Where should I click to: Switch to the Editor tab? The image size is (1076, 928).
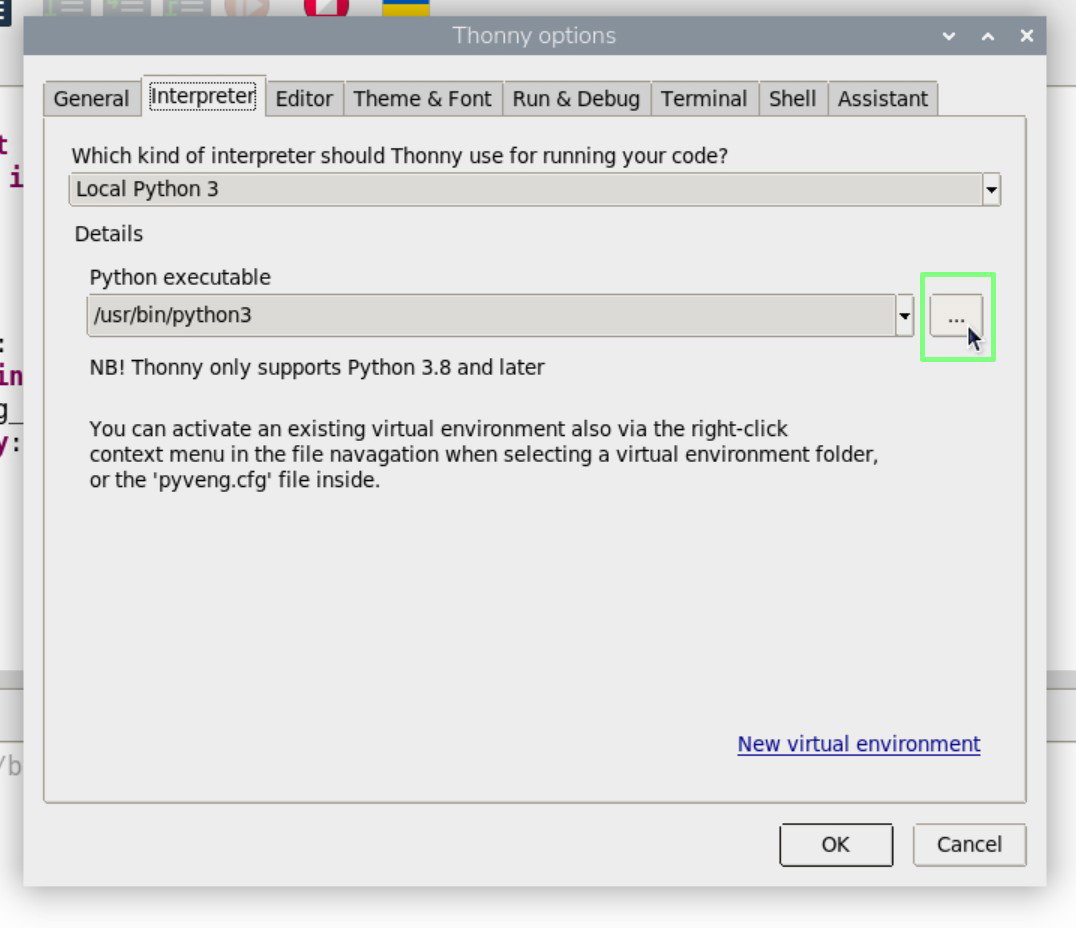(304, 99)
